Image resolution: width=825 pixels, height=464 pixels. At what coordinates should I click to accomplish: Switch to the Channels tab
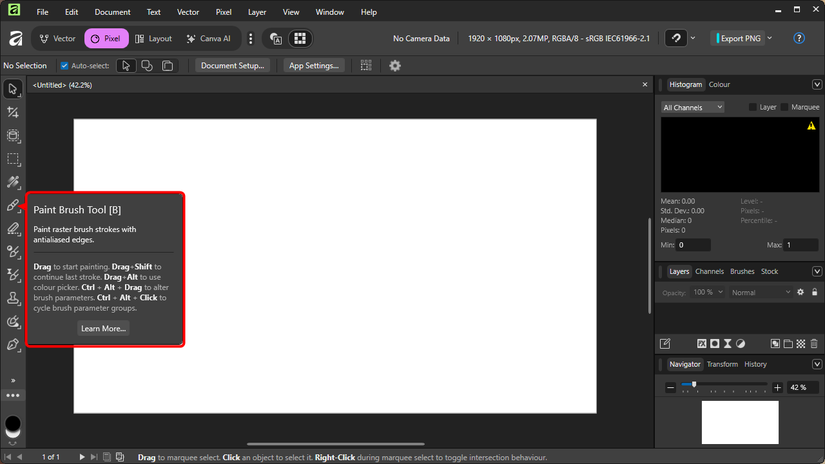click(x=709, y=271)
